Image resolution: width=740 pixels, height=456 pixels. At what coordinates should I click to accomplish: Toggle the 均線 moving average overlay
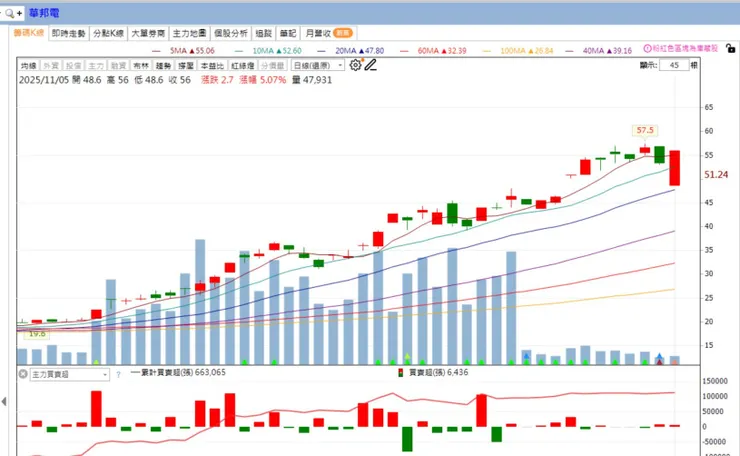click(x=28, y=66)
